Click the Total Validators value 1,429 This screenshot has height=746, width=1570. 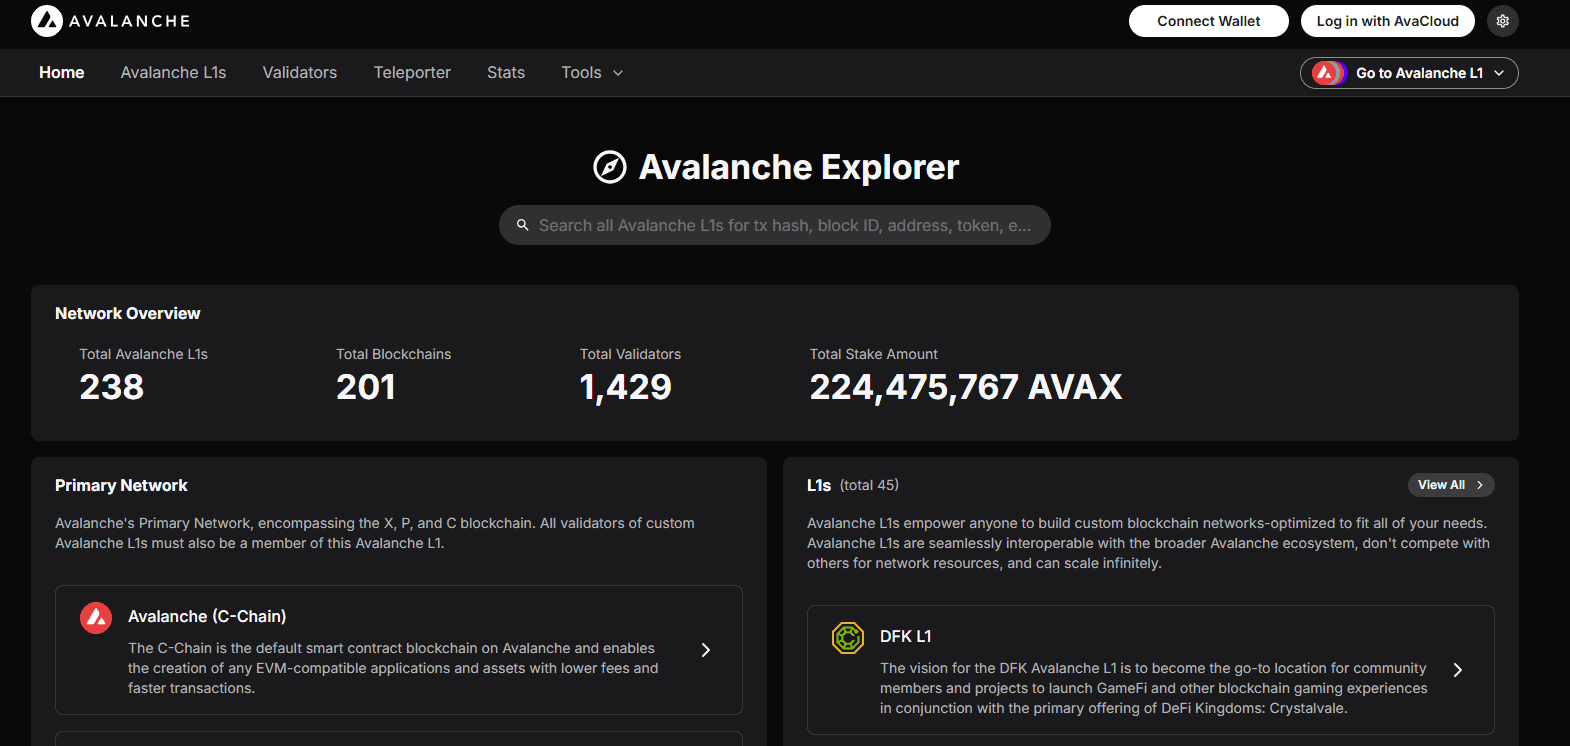(x=626, y=387)
